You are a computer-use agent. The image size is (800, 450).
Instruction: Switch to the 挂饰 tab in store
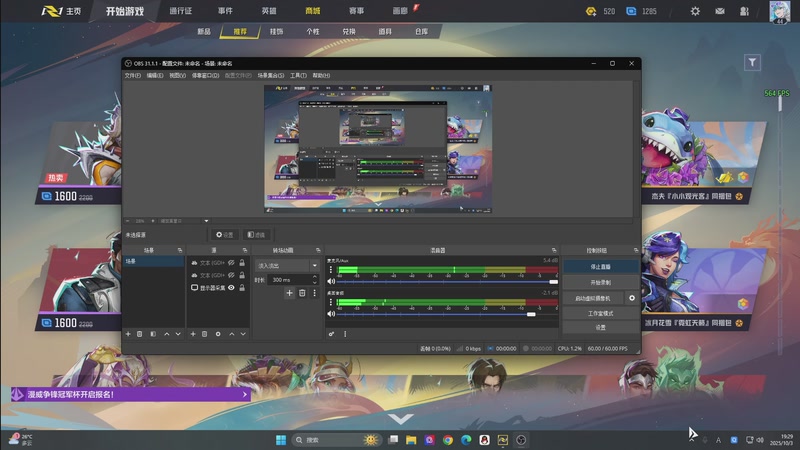coord(276,32)
